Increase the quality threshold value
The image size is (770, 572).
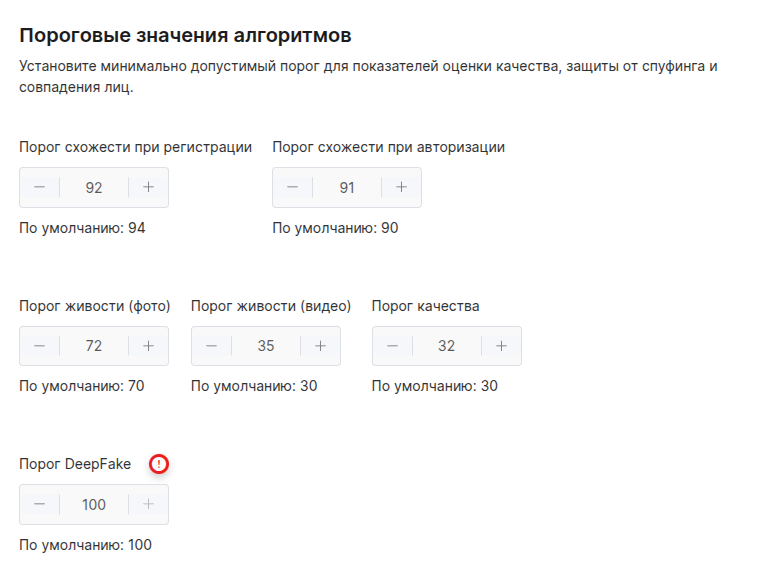[501, 346]
